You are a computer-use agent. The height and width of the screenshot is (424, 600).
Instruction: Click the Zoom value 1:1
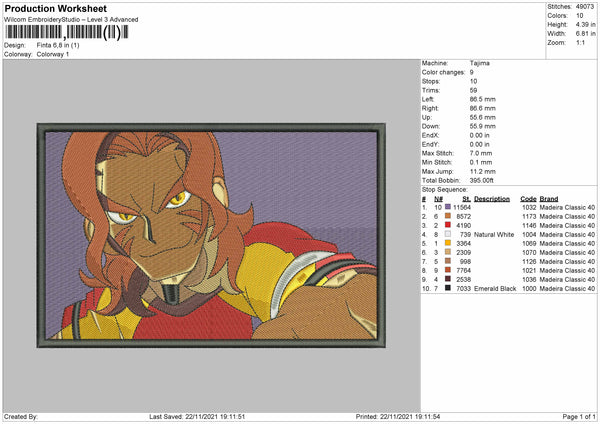[x=580, y=42]
